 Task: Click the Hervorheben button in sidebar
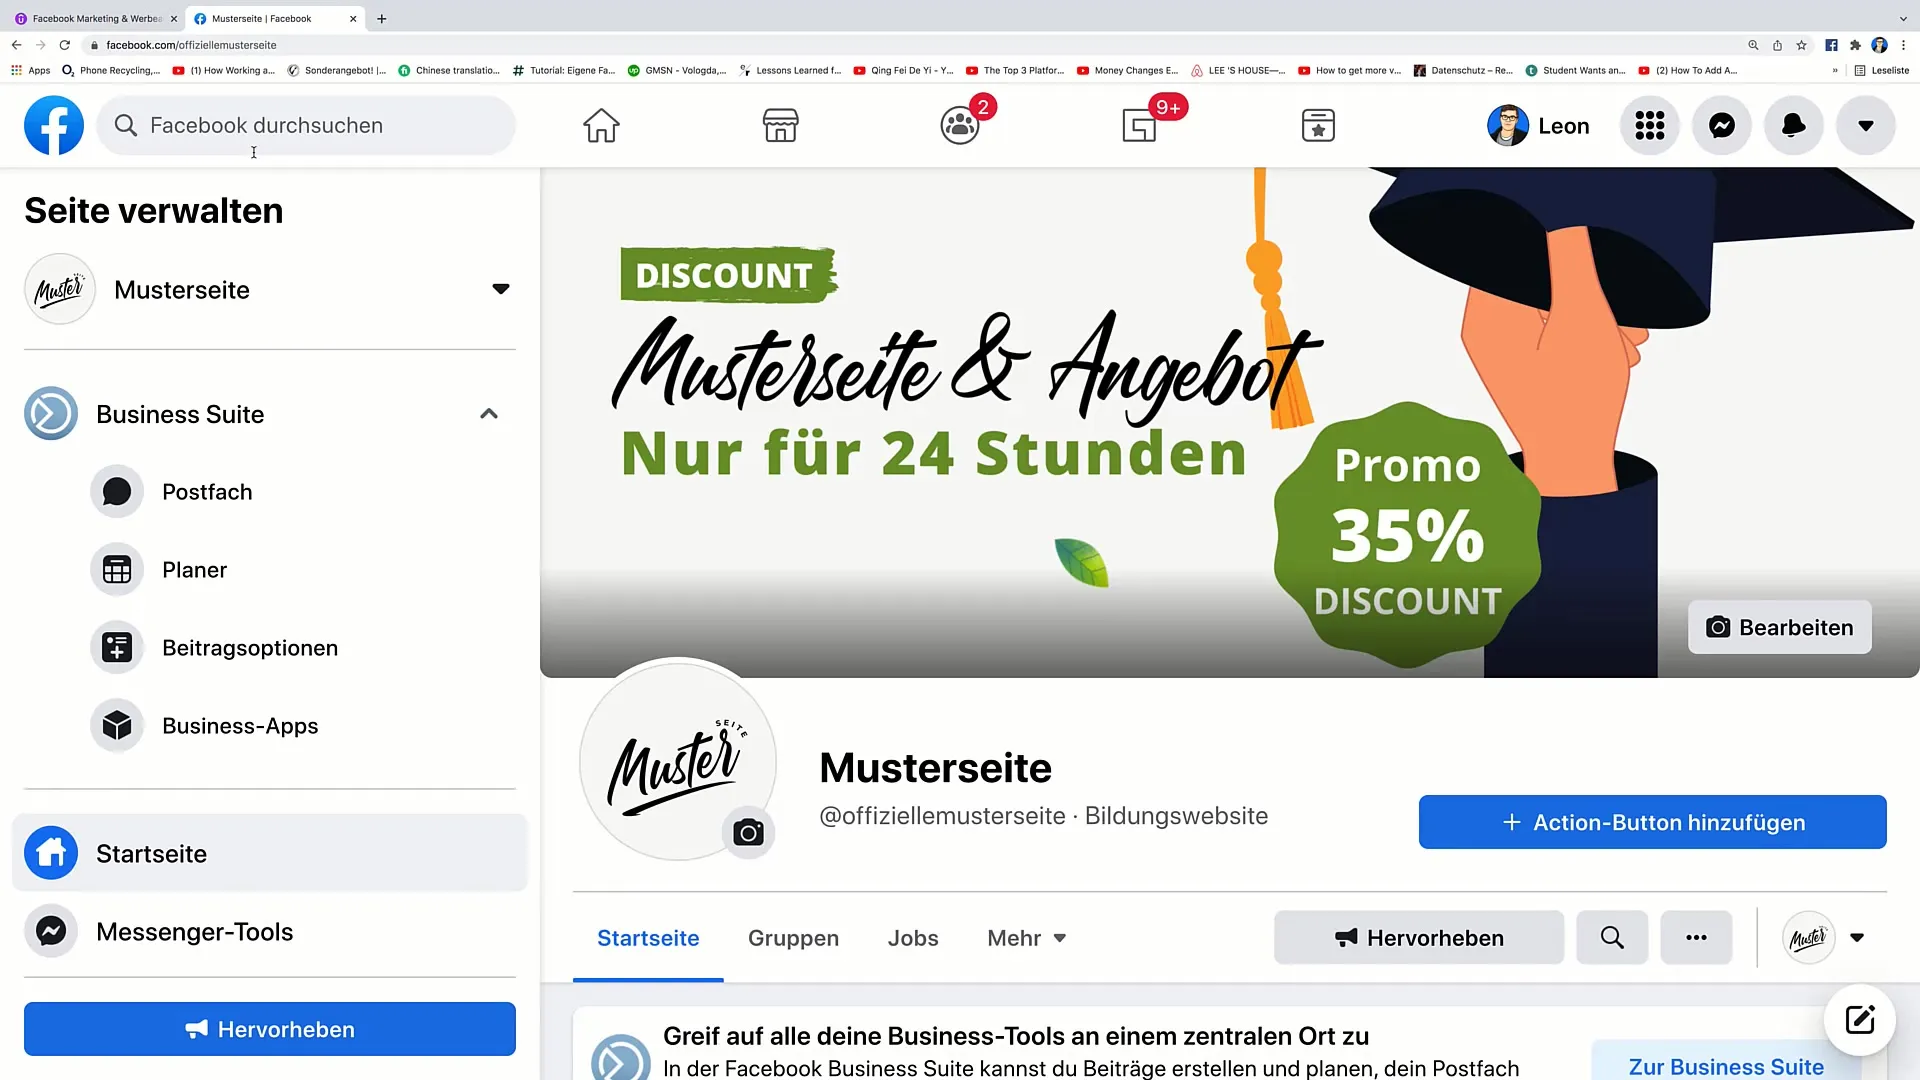tap(269, 1029)
